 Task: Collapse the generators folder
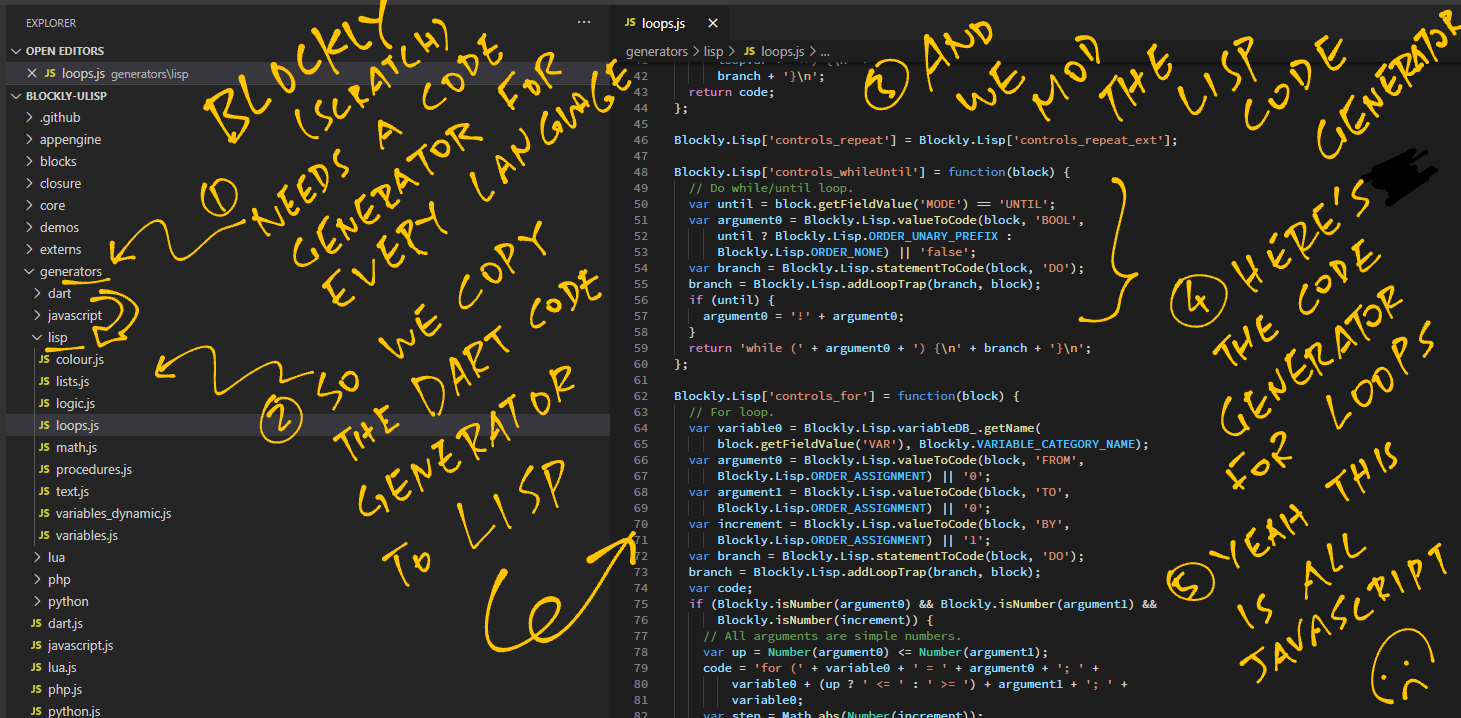(70, 271)
